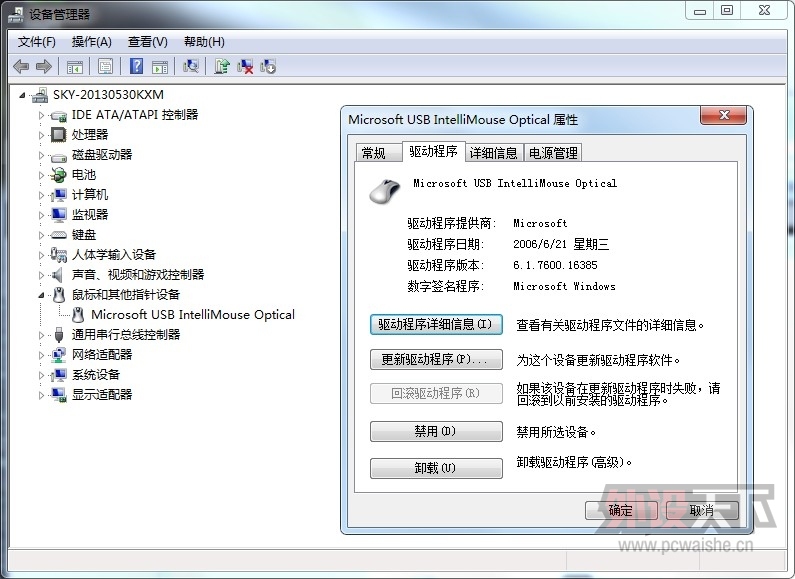Expand the 处理器 node arrow

tap(42, 135)
